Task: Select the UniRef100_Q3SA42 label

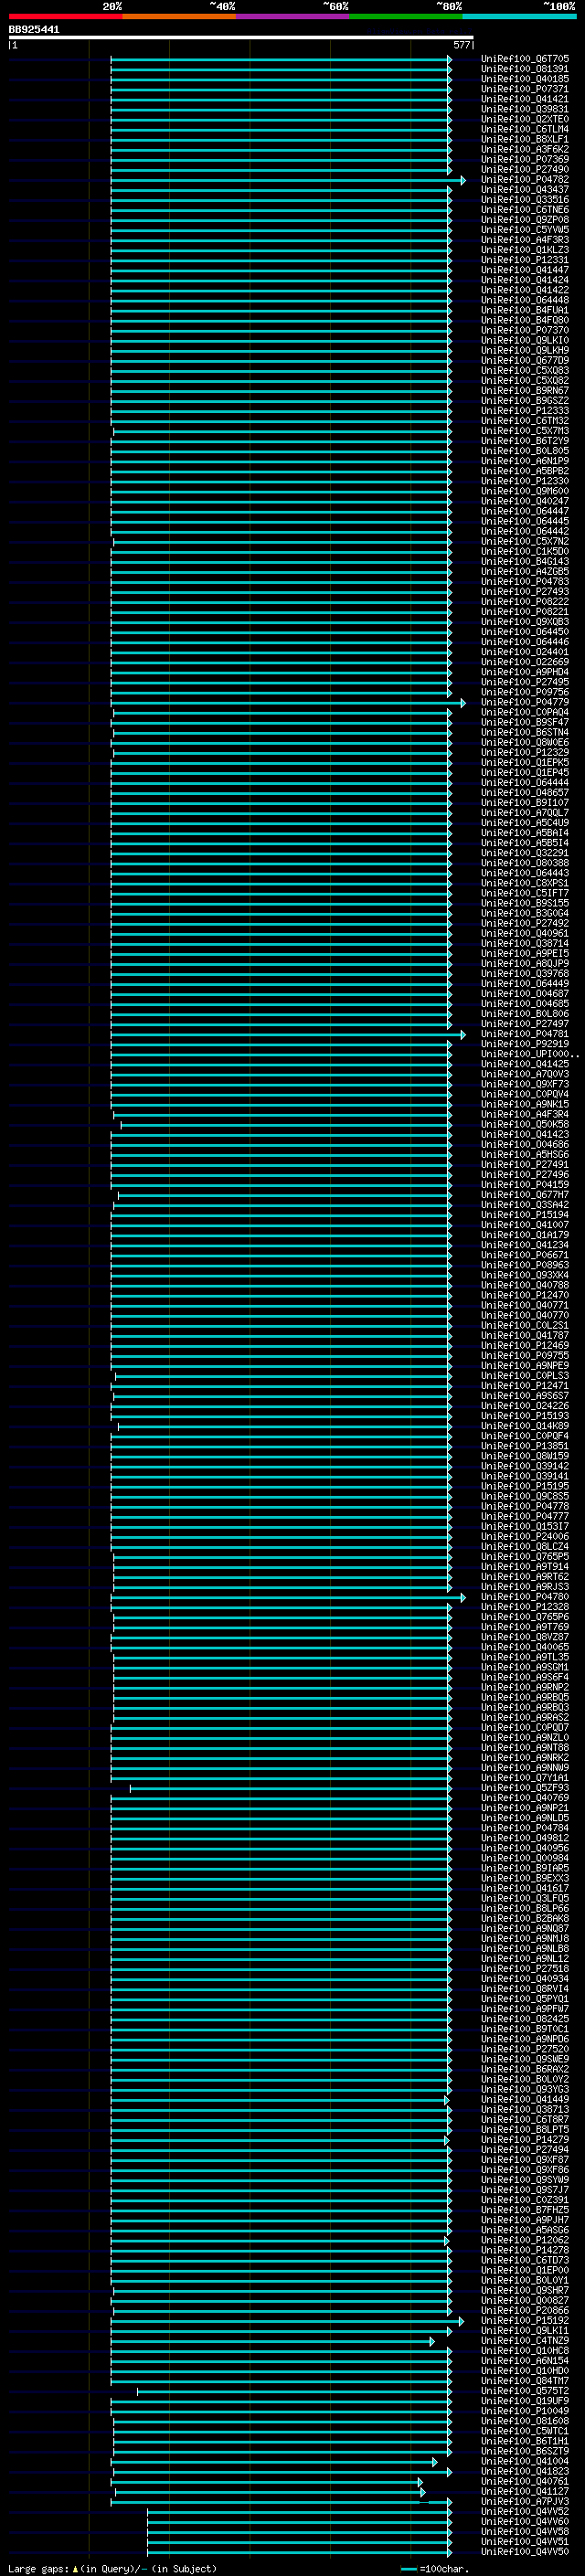Action: coord(524,1205)
